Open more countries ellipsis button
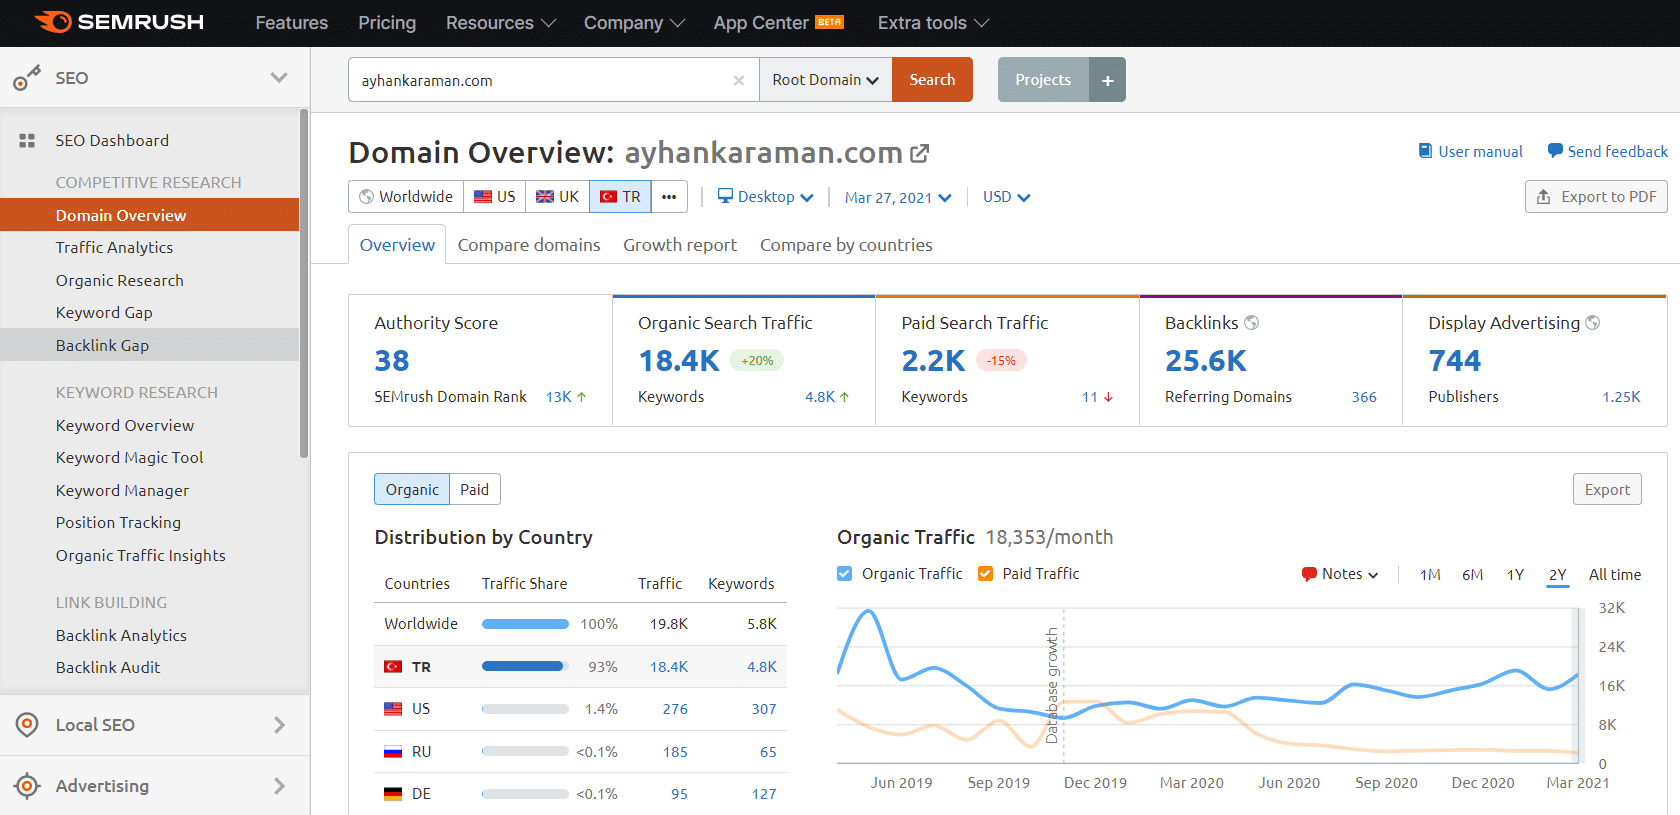 [669, 197]
